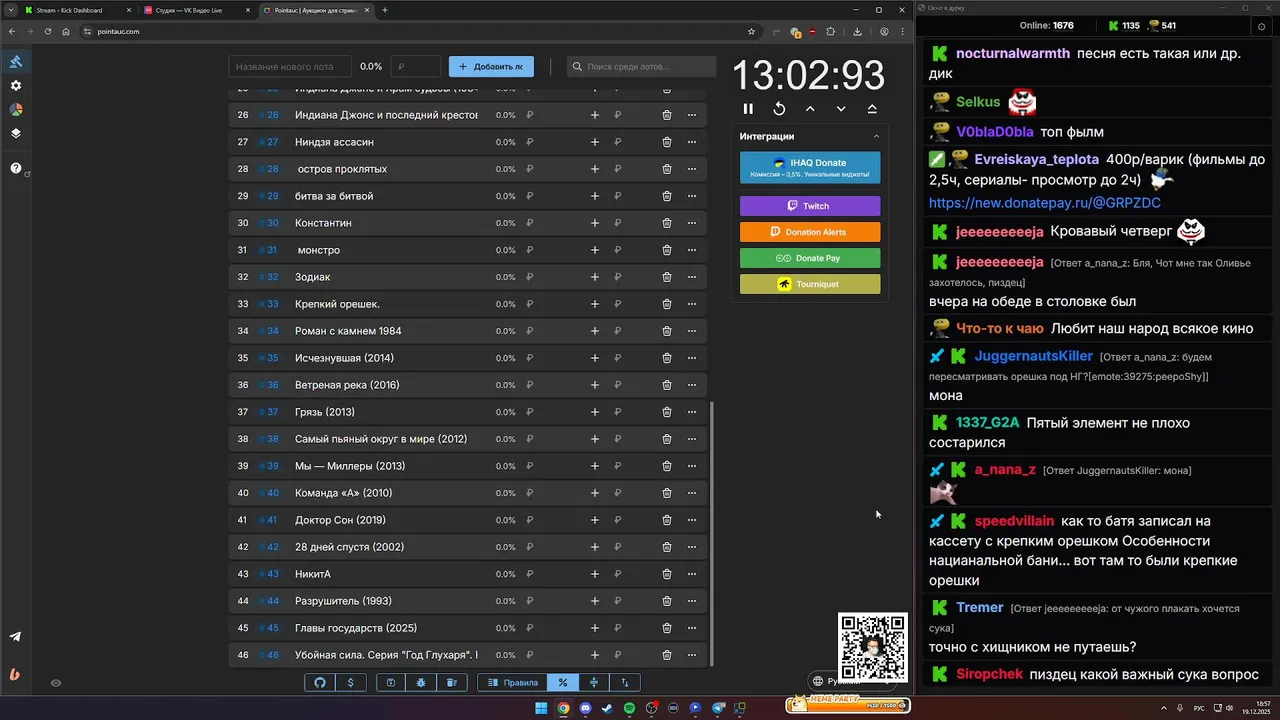Add amount to lot Крепкий орешек.
The height and width of the screenshot is (720, 1280).
click(594, 304)
